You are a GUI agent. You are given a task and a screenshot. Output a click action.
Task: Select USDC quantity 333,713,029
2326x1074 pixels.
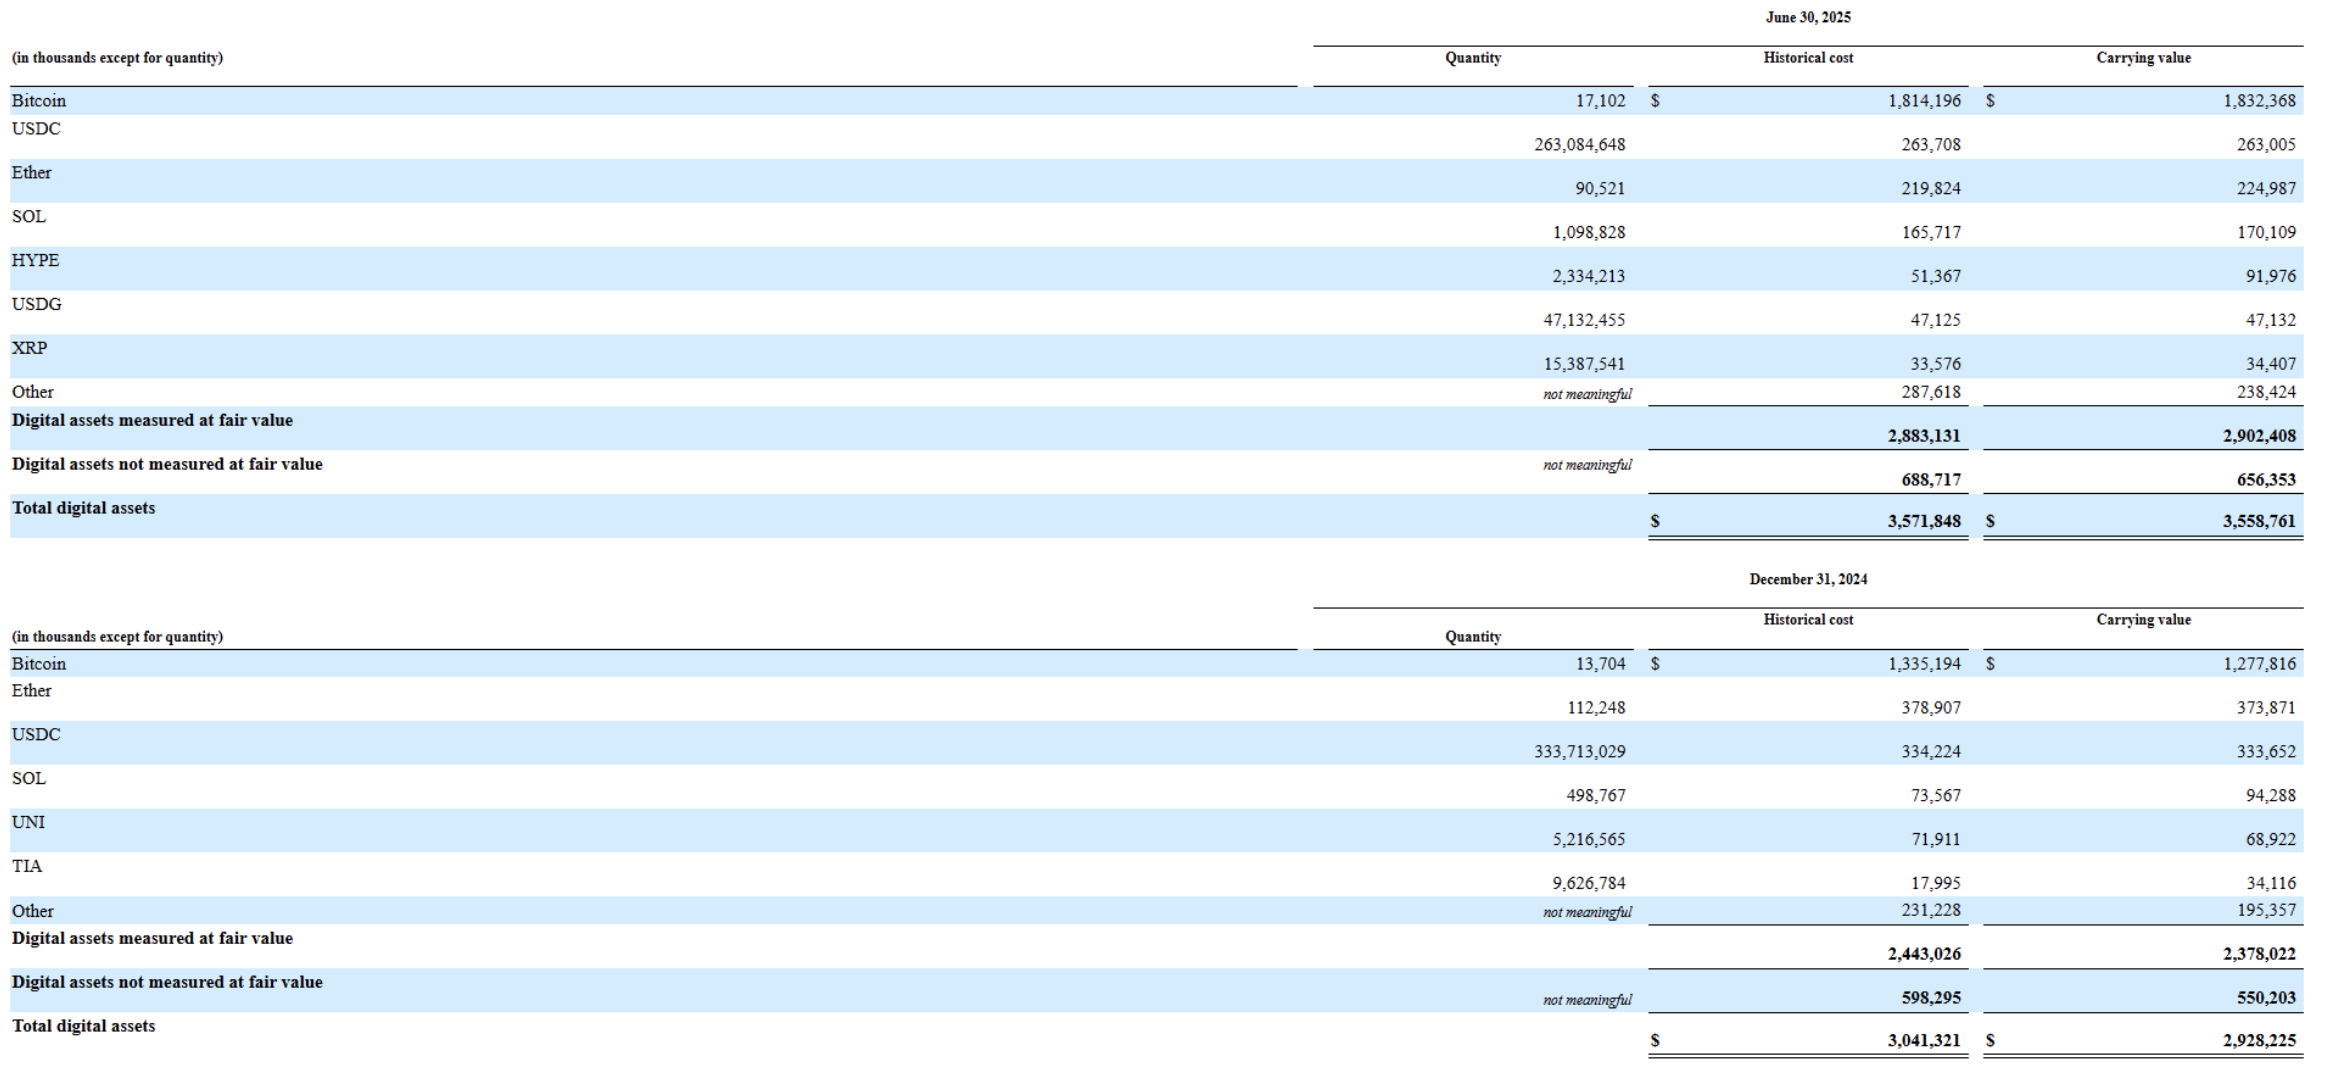click(x=1579, y=752)
